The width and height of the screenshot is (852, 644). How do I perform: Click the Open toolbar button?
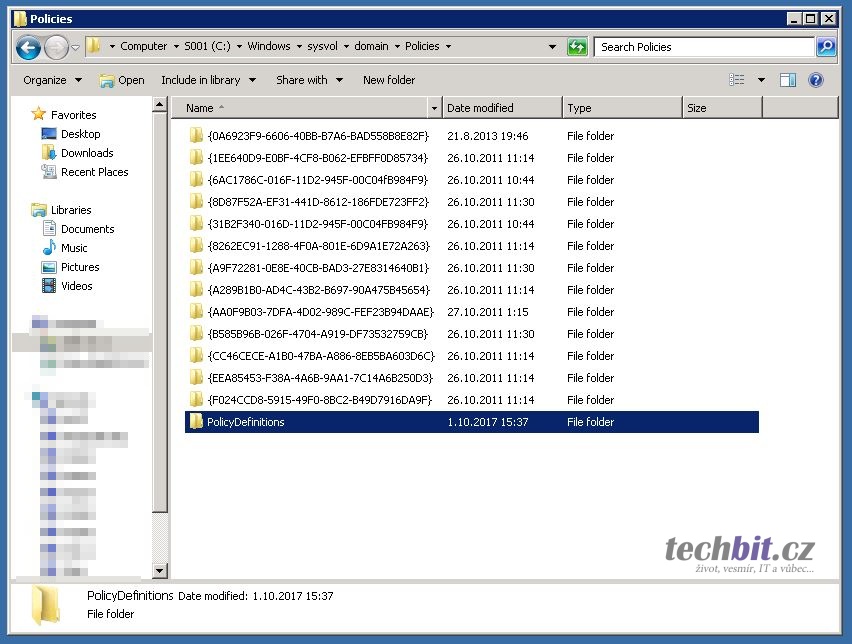pos(122,80)
